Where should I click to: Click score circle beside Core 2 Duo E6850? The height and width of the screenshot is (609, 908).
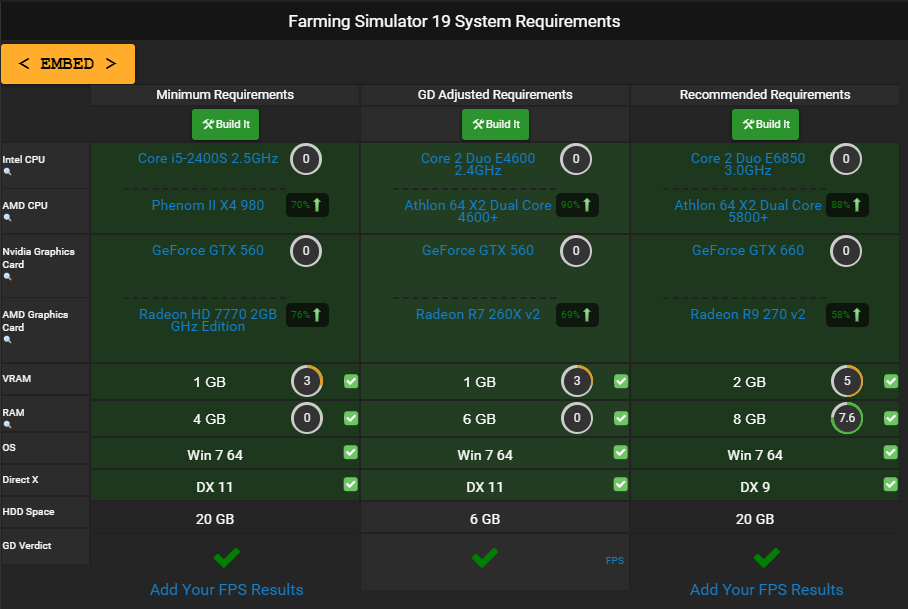(845, 159)
